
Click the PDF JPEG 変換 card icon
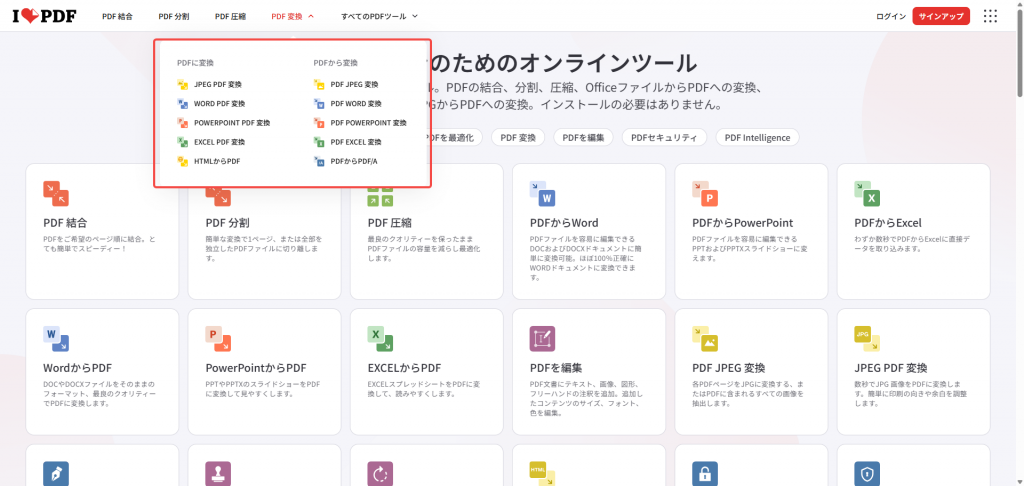coord(705,338)
